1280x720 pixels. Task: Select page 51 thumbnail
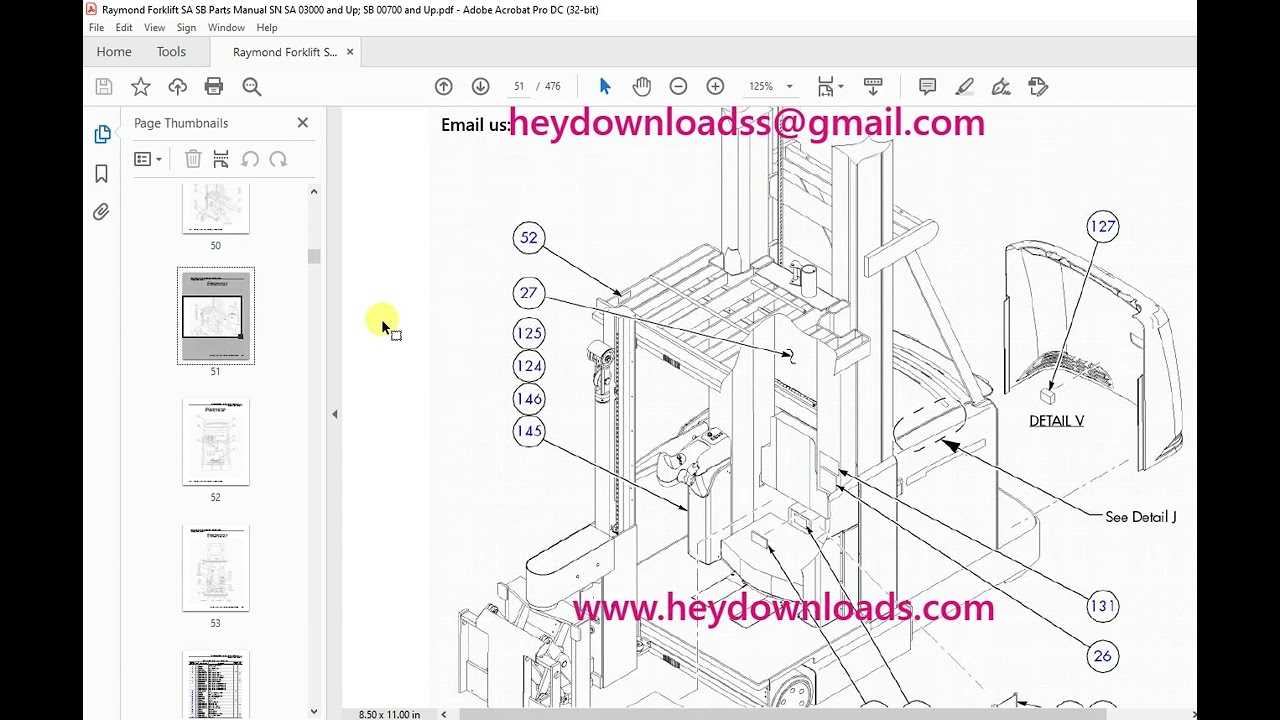pos(216,316)
